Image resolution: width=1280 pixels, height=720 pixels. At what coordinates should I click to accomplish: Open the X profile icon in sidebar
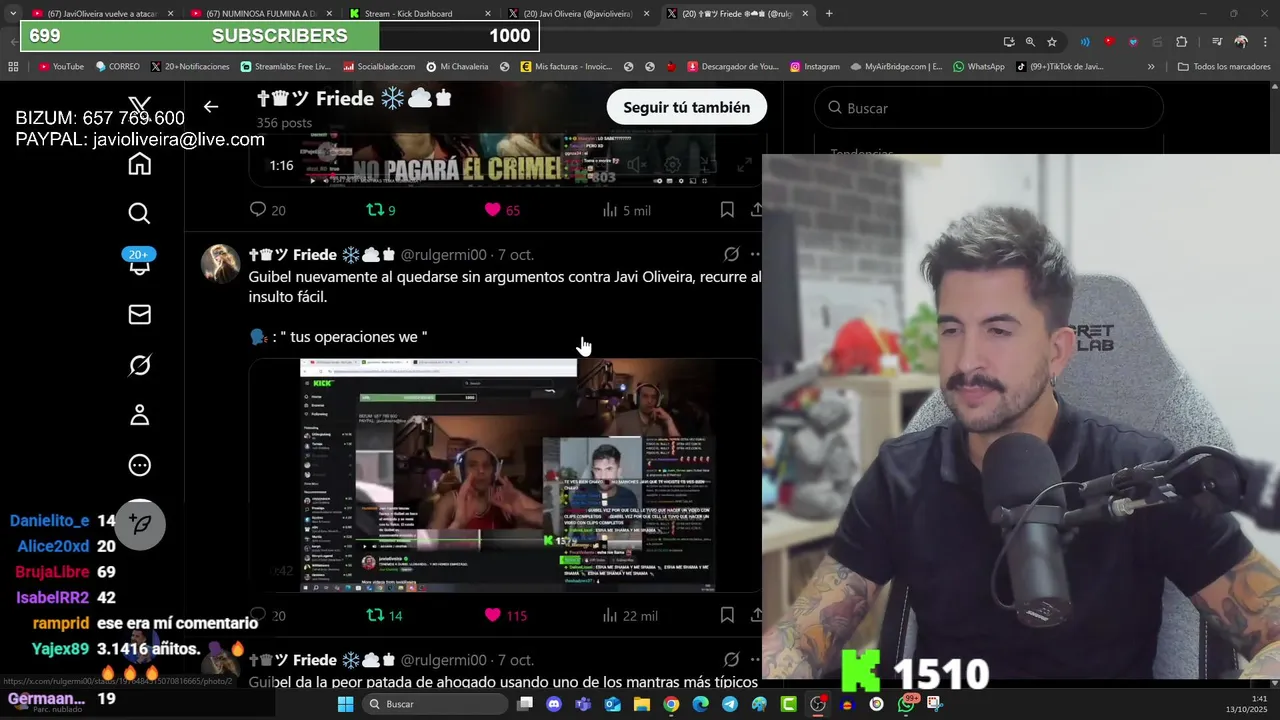[139, 415]
